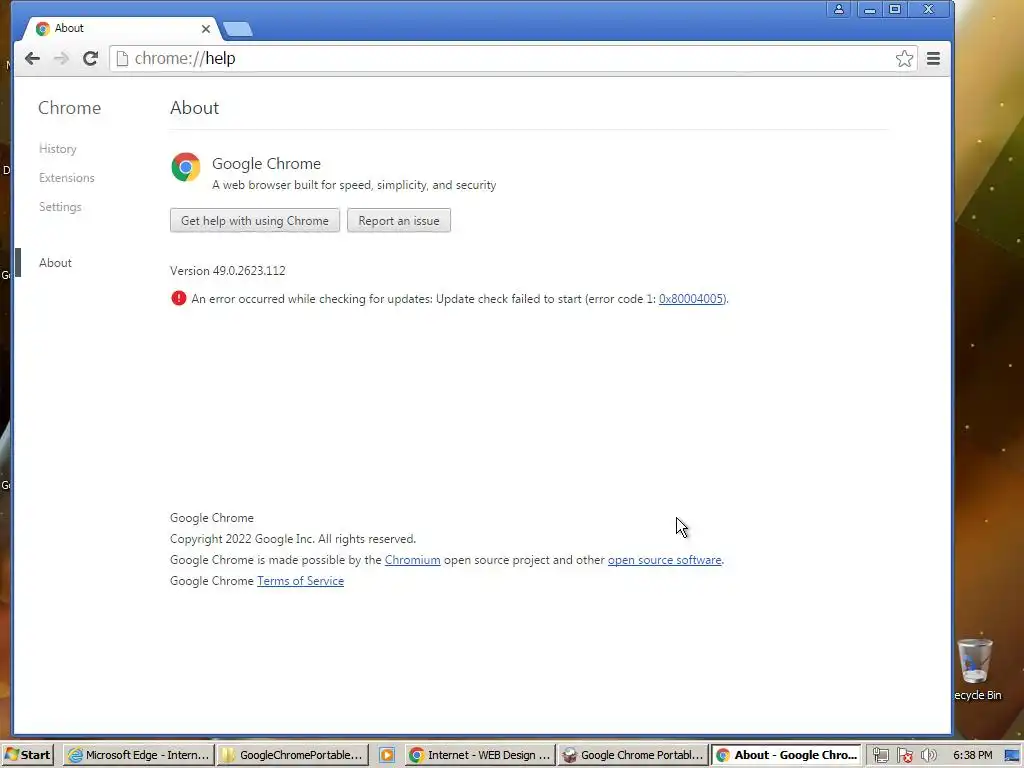The image size is (1024, 768).
Task: Click the red update error icon
Action: (x=178, y=298)
